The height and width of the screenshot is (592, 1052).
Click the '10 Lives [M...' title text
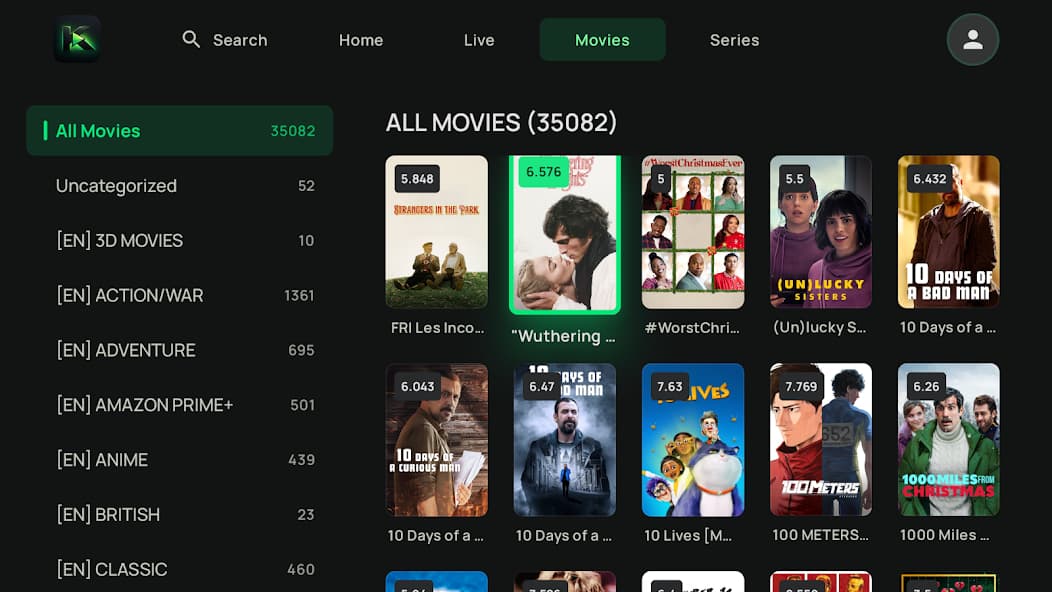(688, 536)
